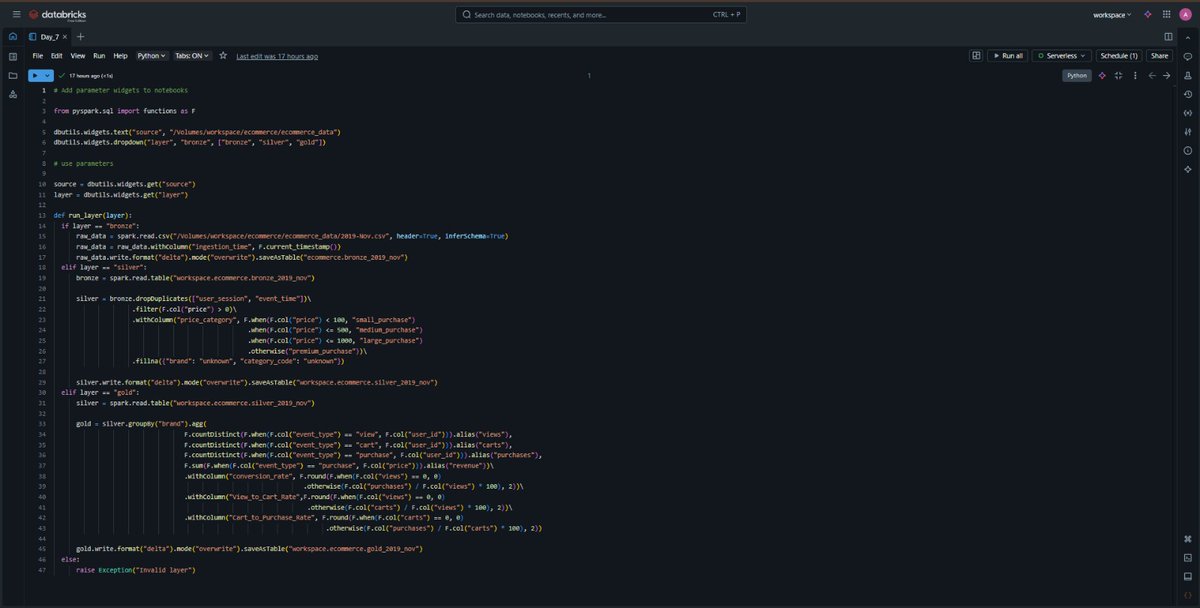Add a new tab with plus icon
This screenshot has width=1200, height=608.
pyautogui.click(x=81, y=36)
